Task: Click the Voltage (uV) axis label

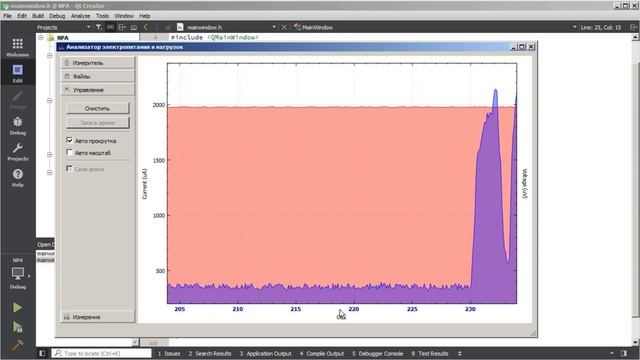Action: click(x=525, y=184)
